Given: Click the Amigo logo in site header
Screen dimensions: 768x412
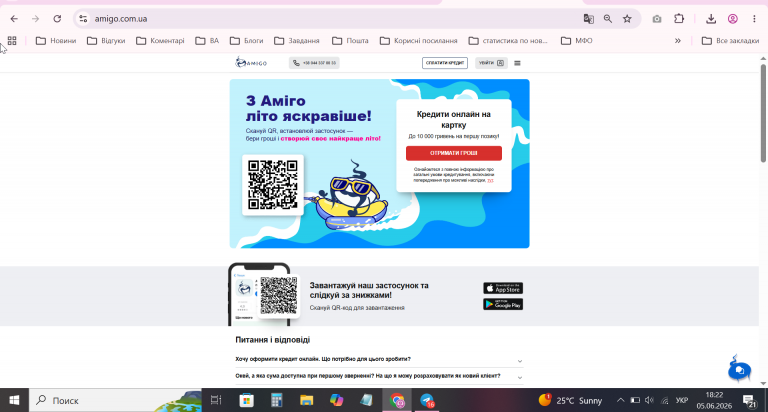Looking at the screenshot, I should click(251, 63).
